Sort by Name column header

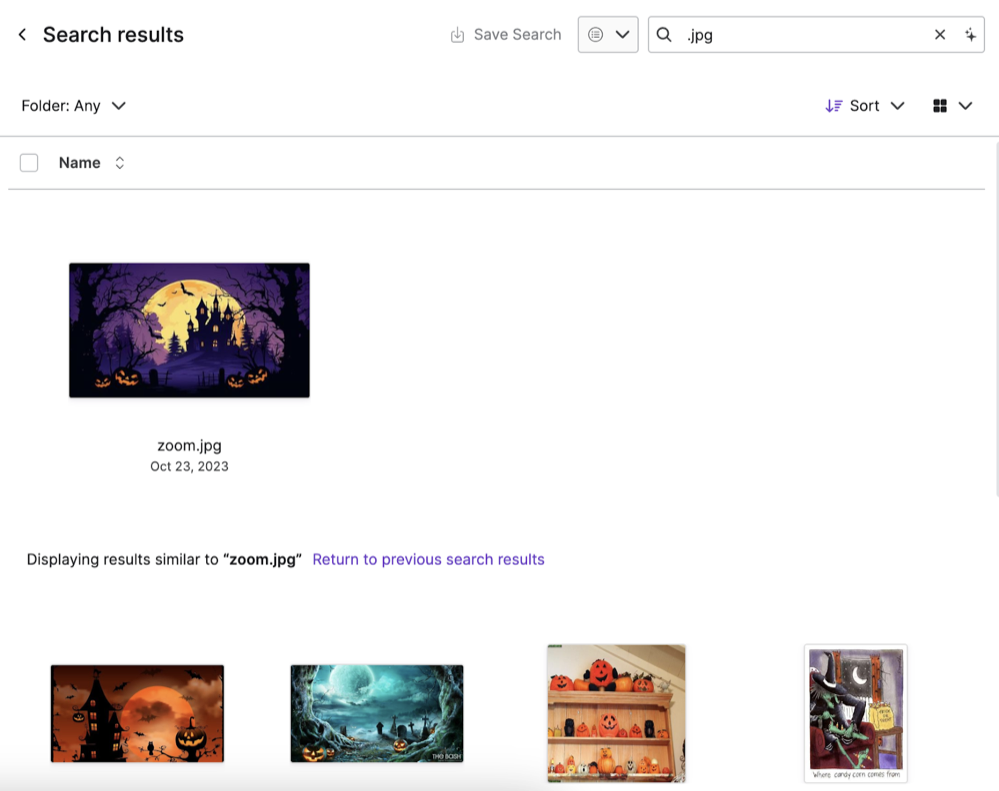pos(80,163)
